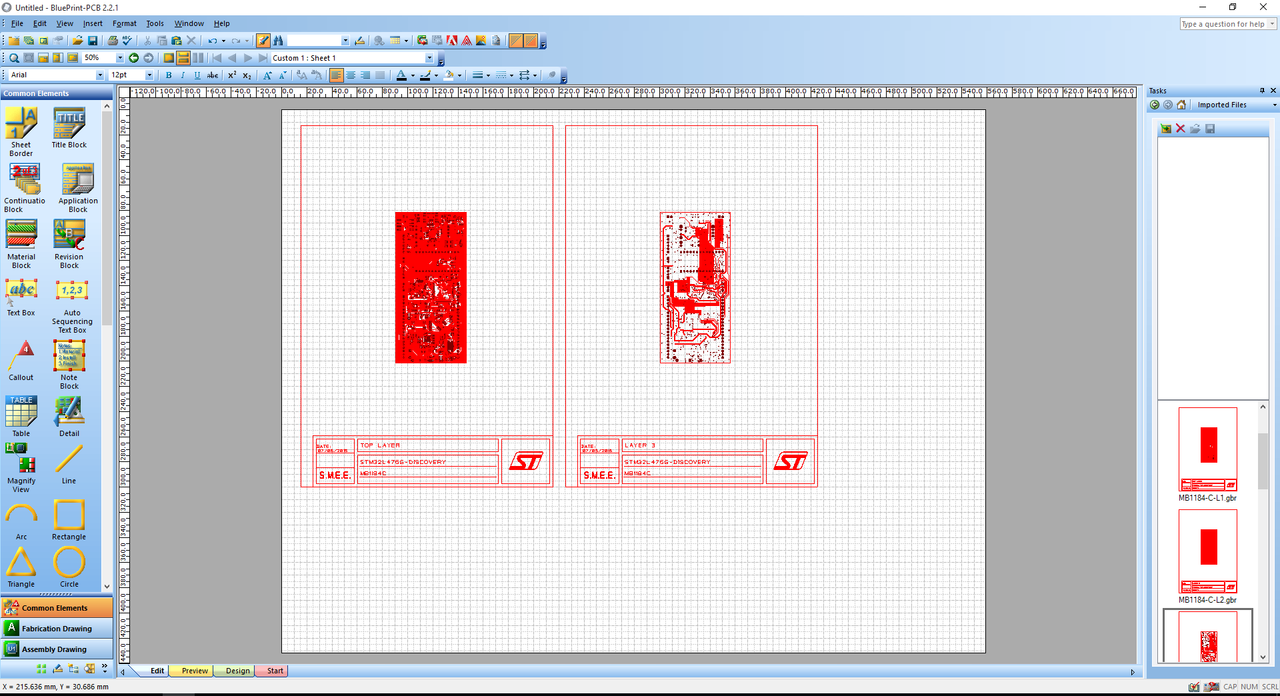Click the Undo arrow icon

click(x=212, y=41)
